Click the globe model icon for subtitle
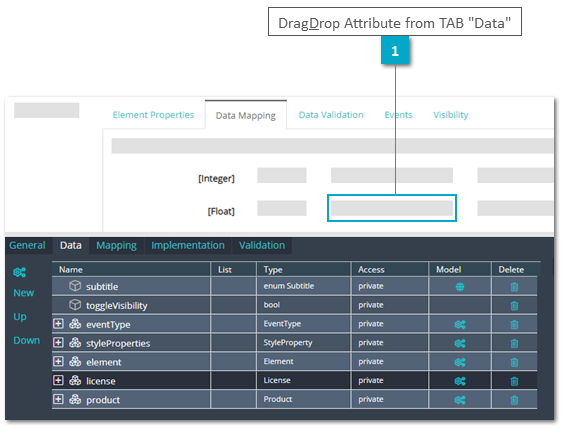The height and width of the screenshot is (429, 563). (460, 287)
